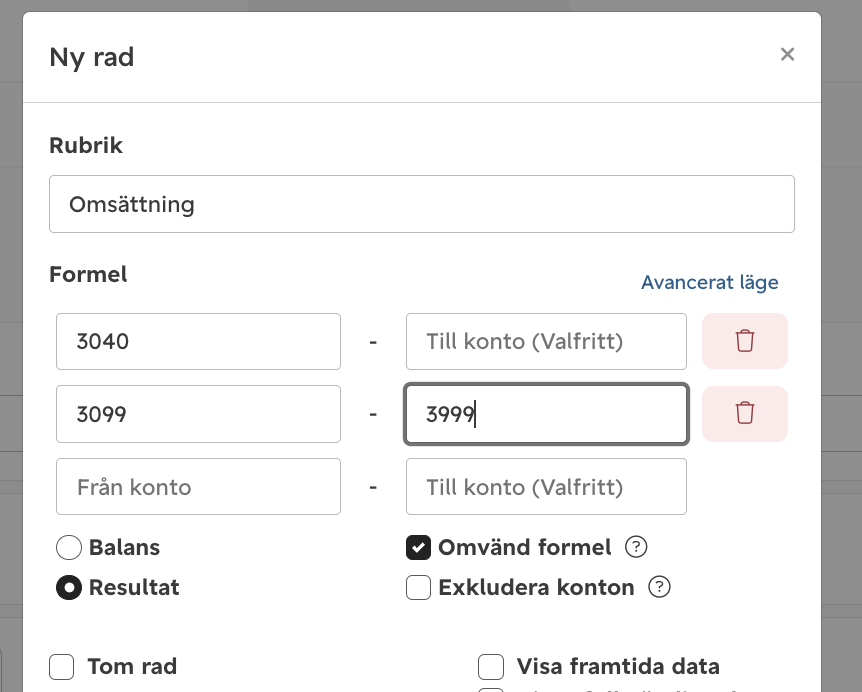This screenshot has width=862, height=692.
Task: Click the empty Till konto field beside 3040
Action: click(546, 341)
